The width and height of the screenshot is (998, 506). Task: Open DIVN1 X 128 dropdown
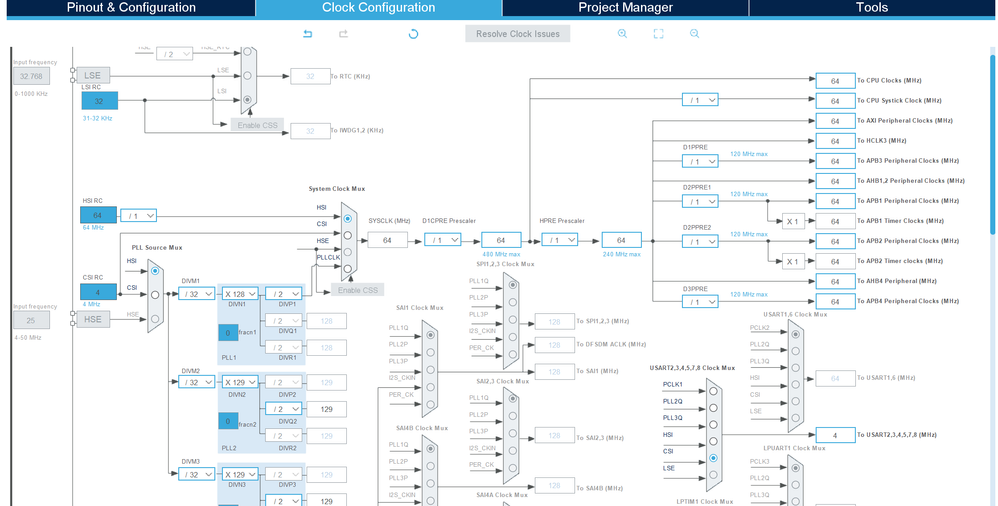coord(240,294)
